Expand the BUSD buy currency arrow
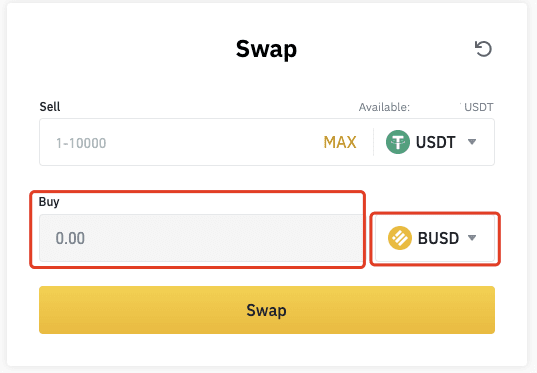The height and width of the screenshot is (373, 537). (x=472, y=237)
